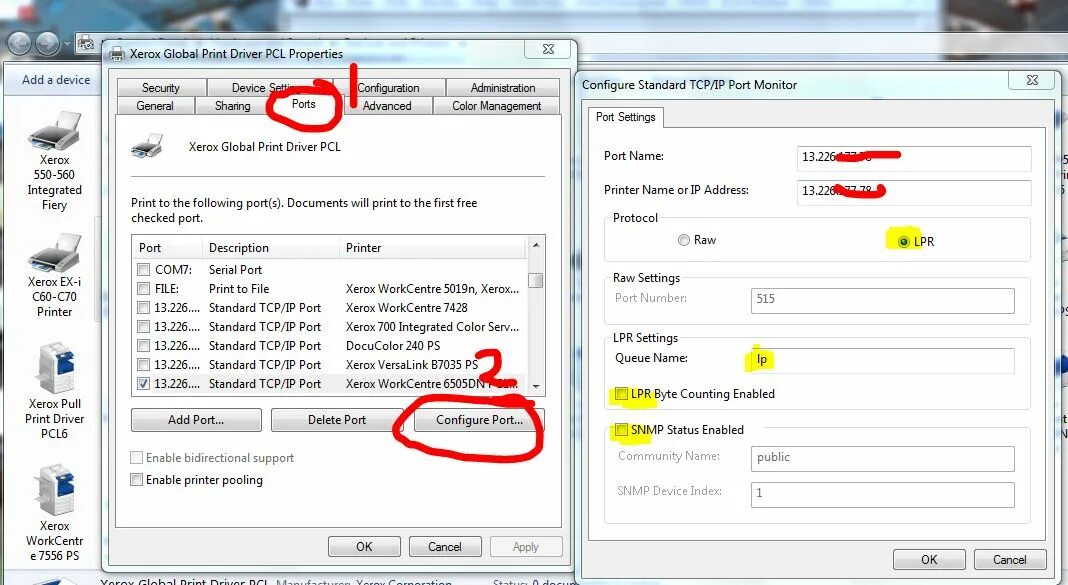
Task: Click the Add Port button
Action: [196, 420]
